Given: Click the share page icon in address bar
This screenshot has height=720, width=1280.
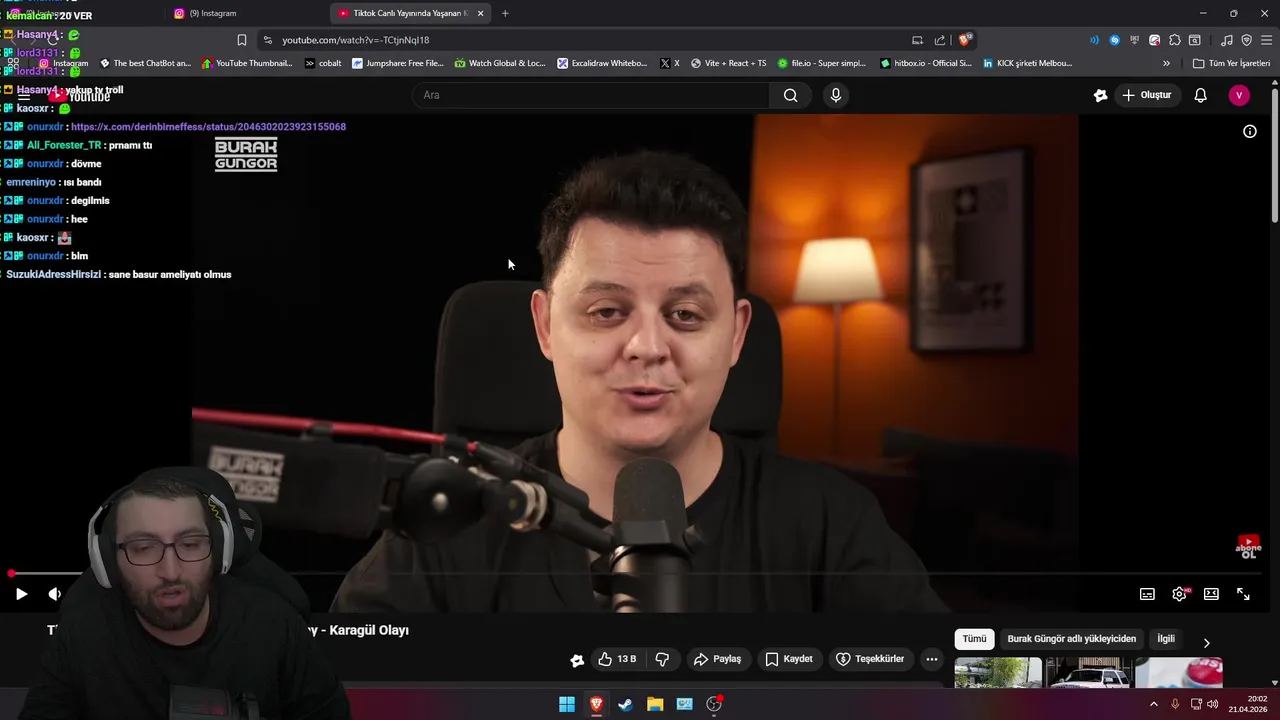Looking at the screenshot, I should 939,40.
